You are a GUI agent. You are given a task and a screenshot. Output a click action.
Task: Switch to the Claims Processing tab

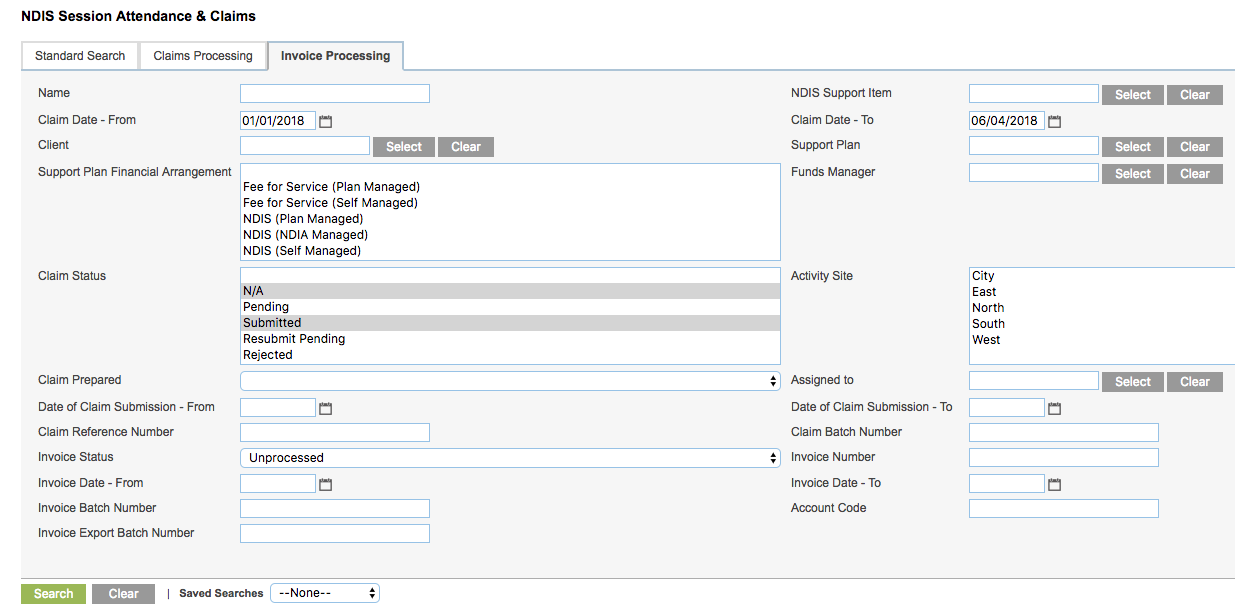[x=203, y=56]
